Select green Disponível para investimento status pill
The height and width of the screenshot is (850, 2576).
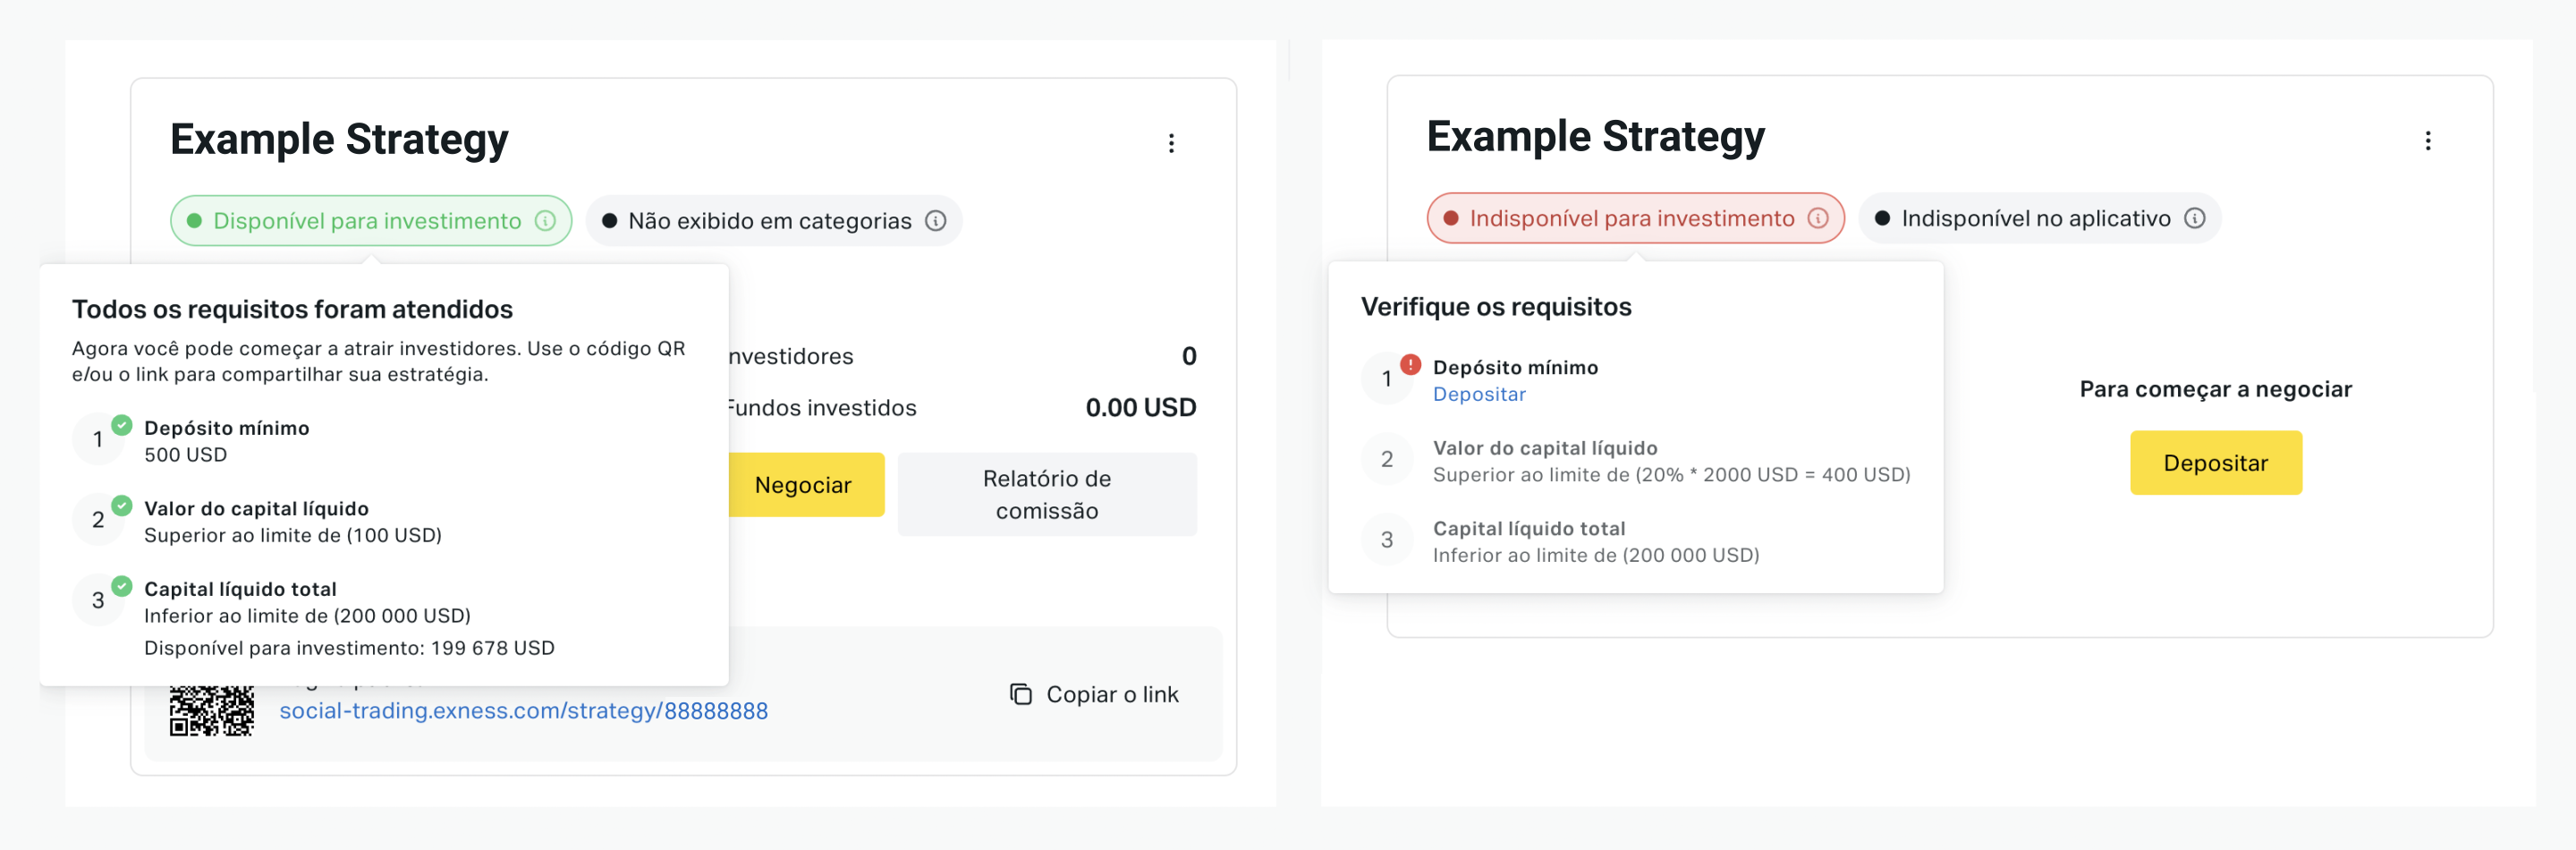point(371,221)
